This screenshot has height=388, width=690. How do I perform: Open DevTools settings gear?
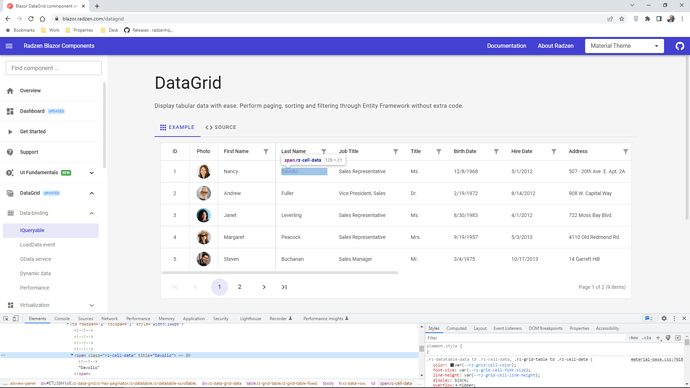pos(664,318)
